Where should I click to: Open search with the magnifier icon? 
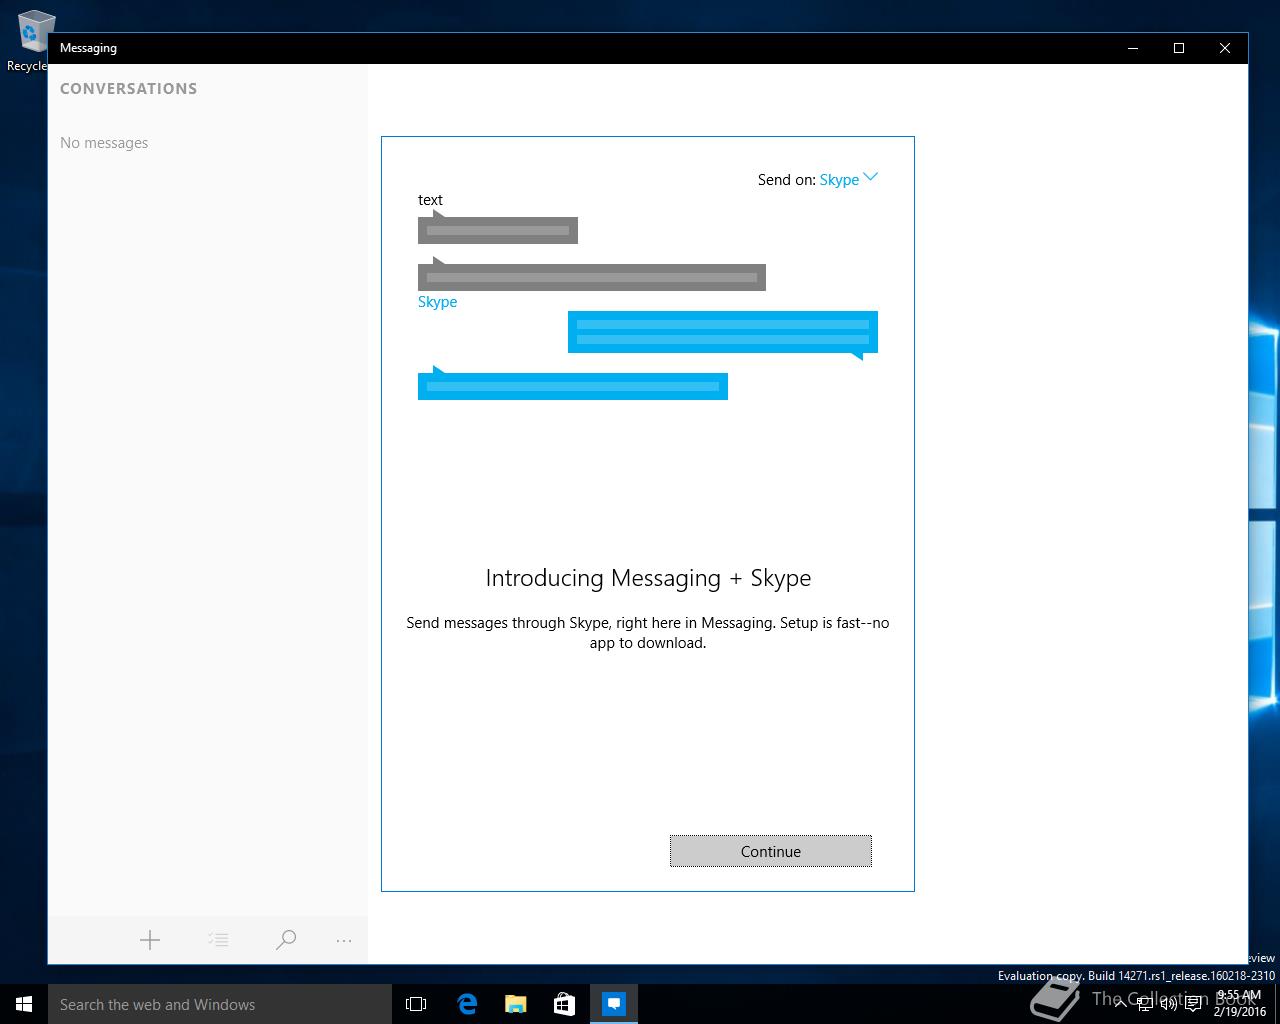point(286,940)
